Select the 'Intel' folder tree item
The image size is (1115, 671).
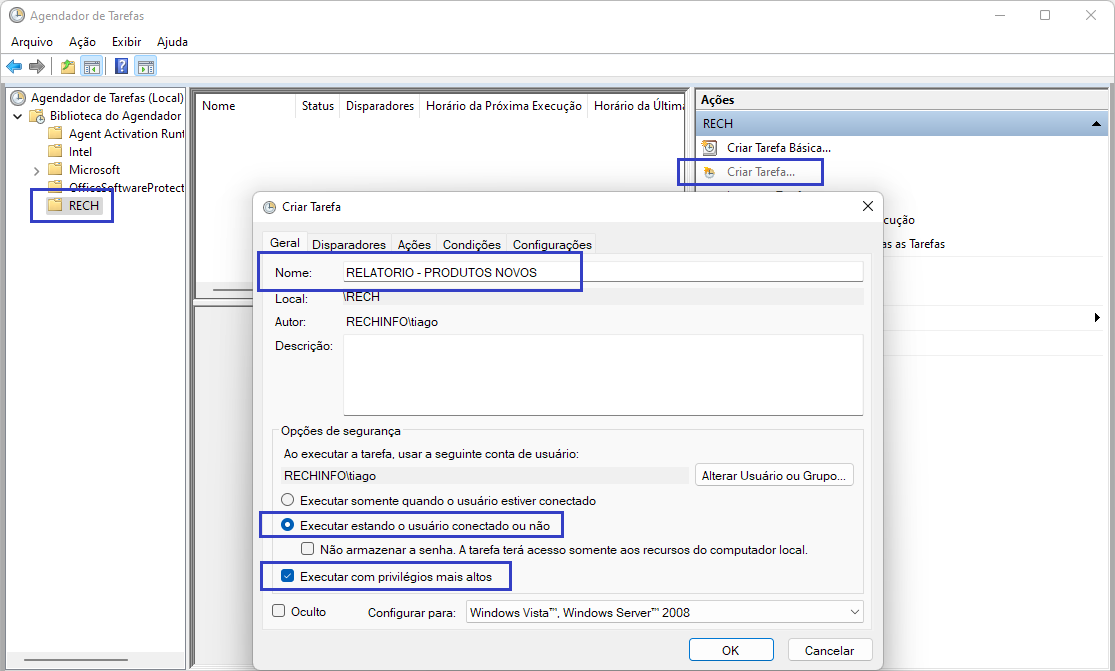pyautogui.click(x=80, y=151)
